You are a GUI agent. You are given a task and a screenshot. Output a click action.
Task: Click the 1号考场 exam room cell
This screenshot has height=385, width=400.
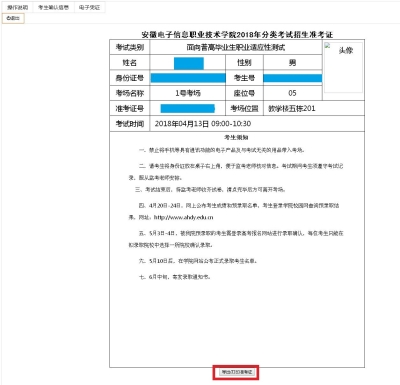(x=188, y=93)
